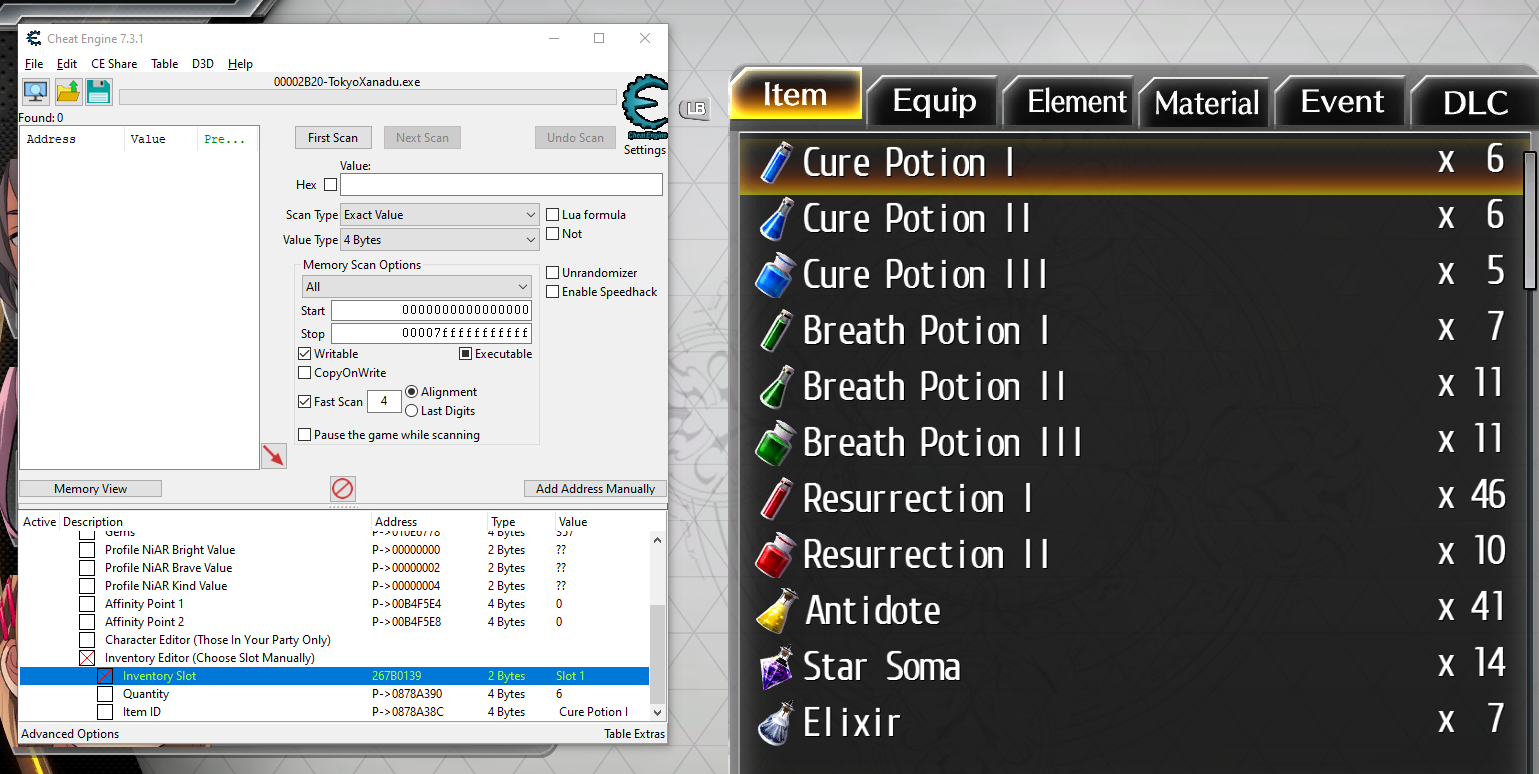Viewport: 1539px width, 774px height.
Task: Click the red arrow add-to-list icon
Action: [x=273, y=456]
